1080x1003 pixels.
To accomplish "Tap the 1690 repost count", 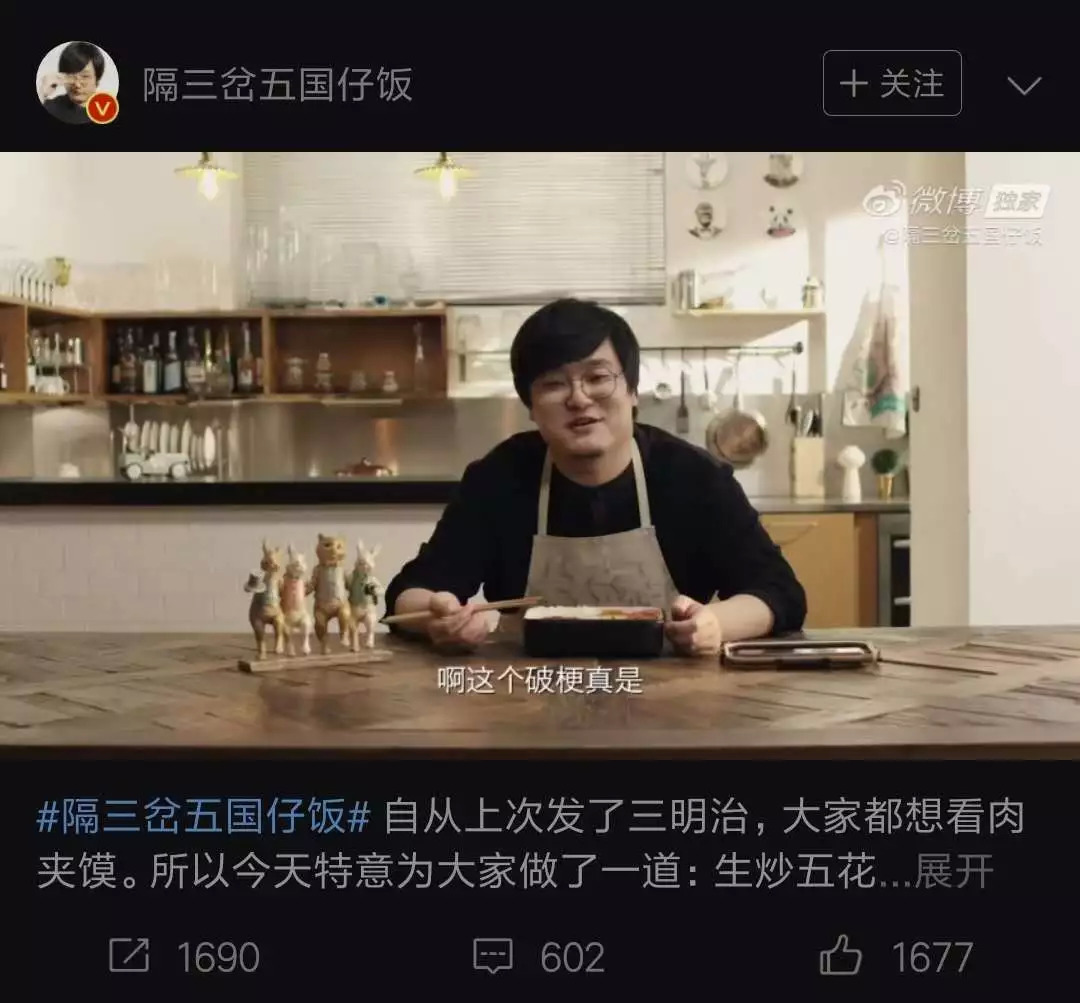I will click(218, 957).
